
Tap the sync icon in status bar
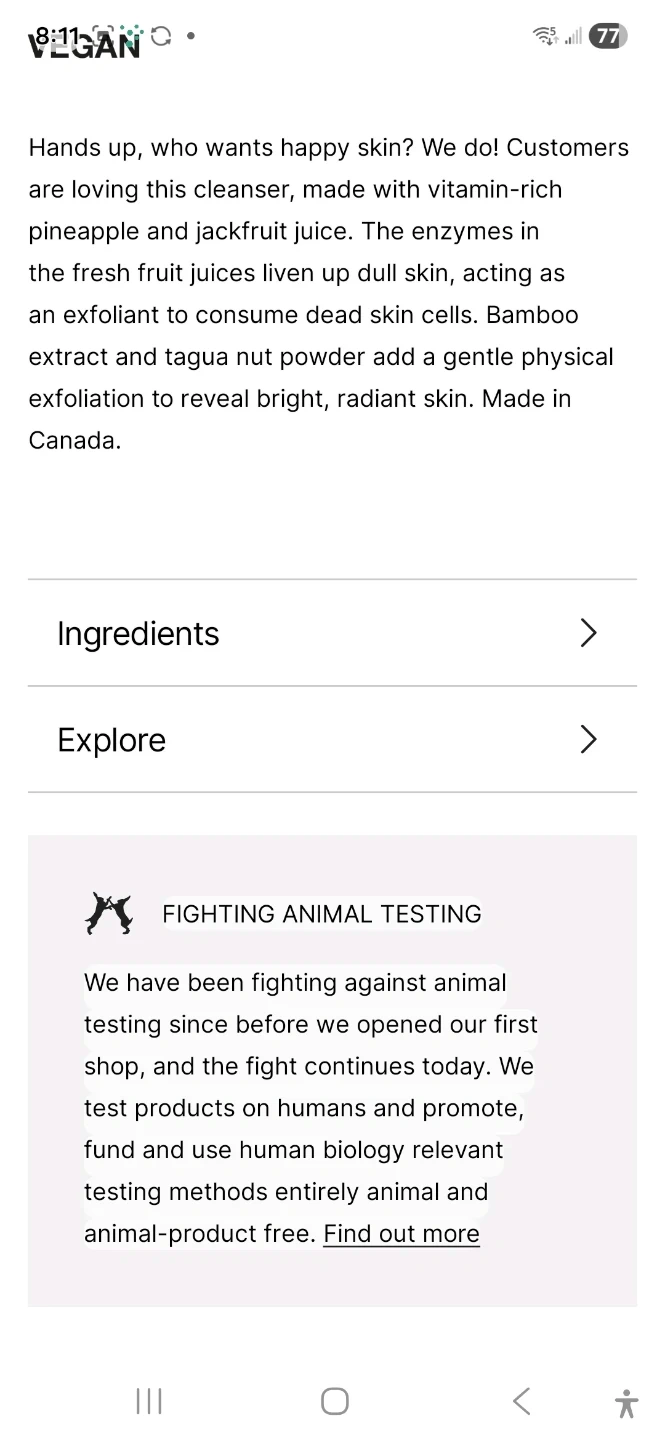[x=161, y=37]
